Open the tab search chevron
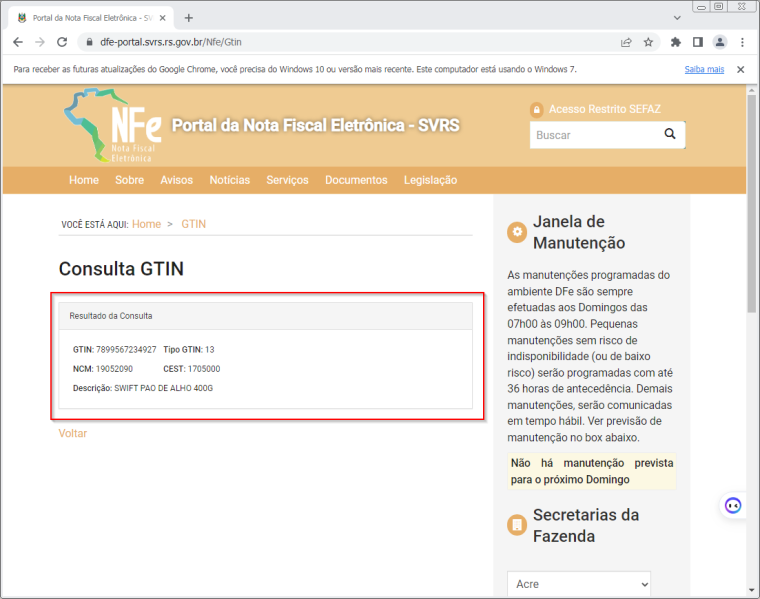Image resolution: width=760 pixels, height=599 pixels. tap(677, 18)
